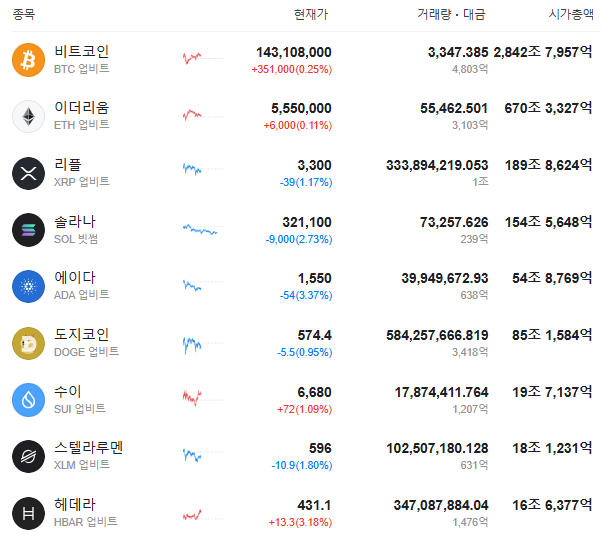Open the 비트코인 name link
The image size is (601, 541).
click(82, 51)
